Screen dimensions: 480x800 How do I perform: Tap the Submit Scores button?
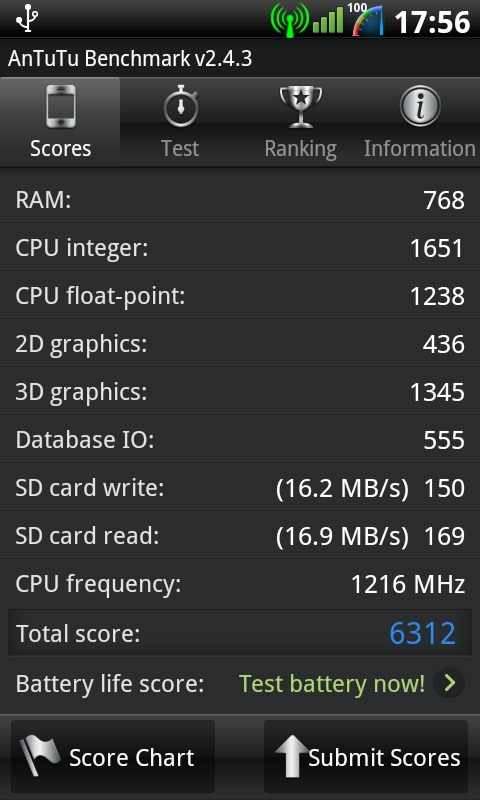366,756
